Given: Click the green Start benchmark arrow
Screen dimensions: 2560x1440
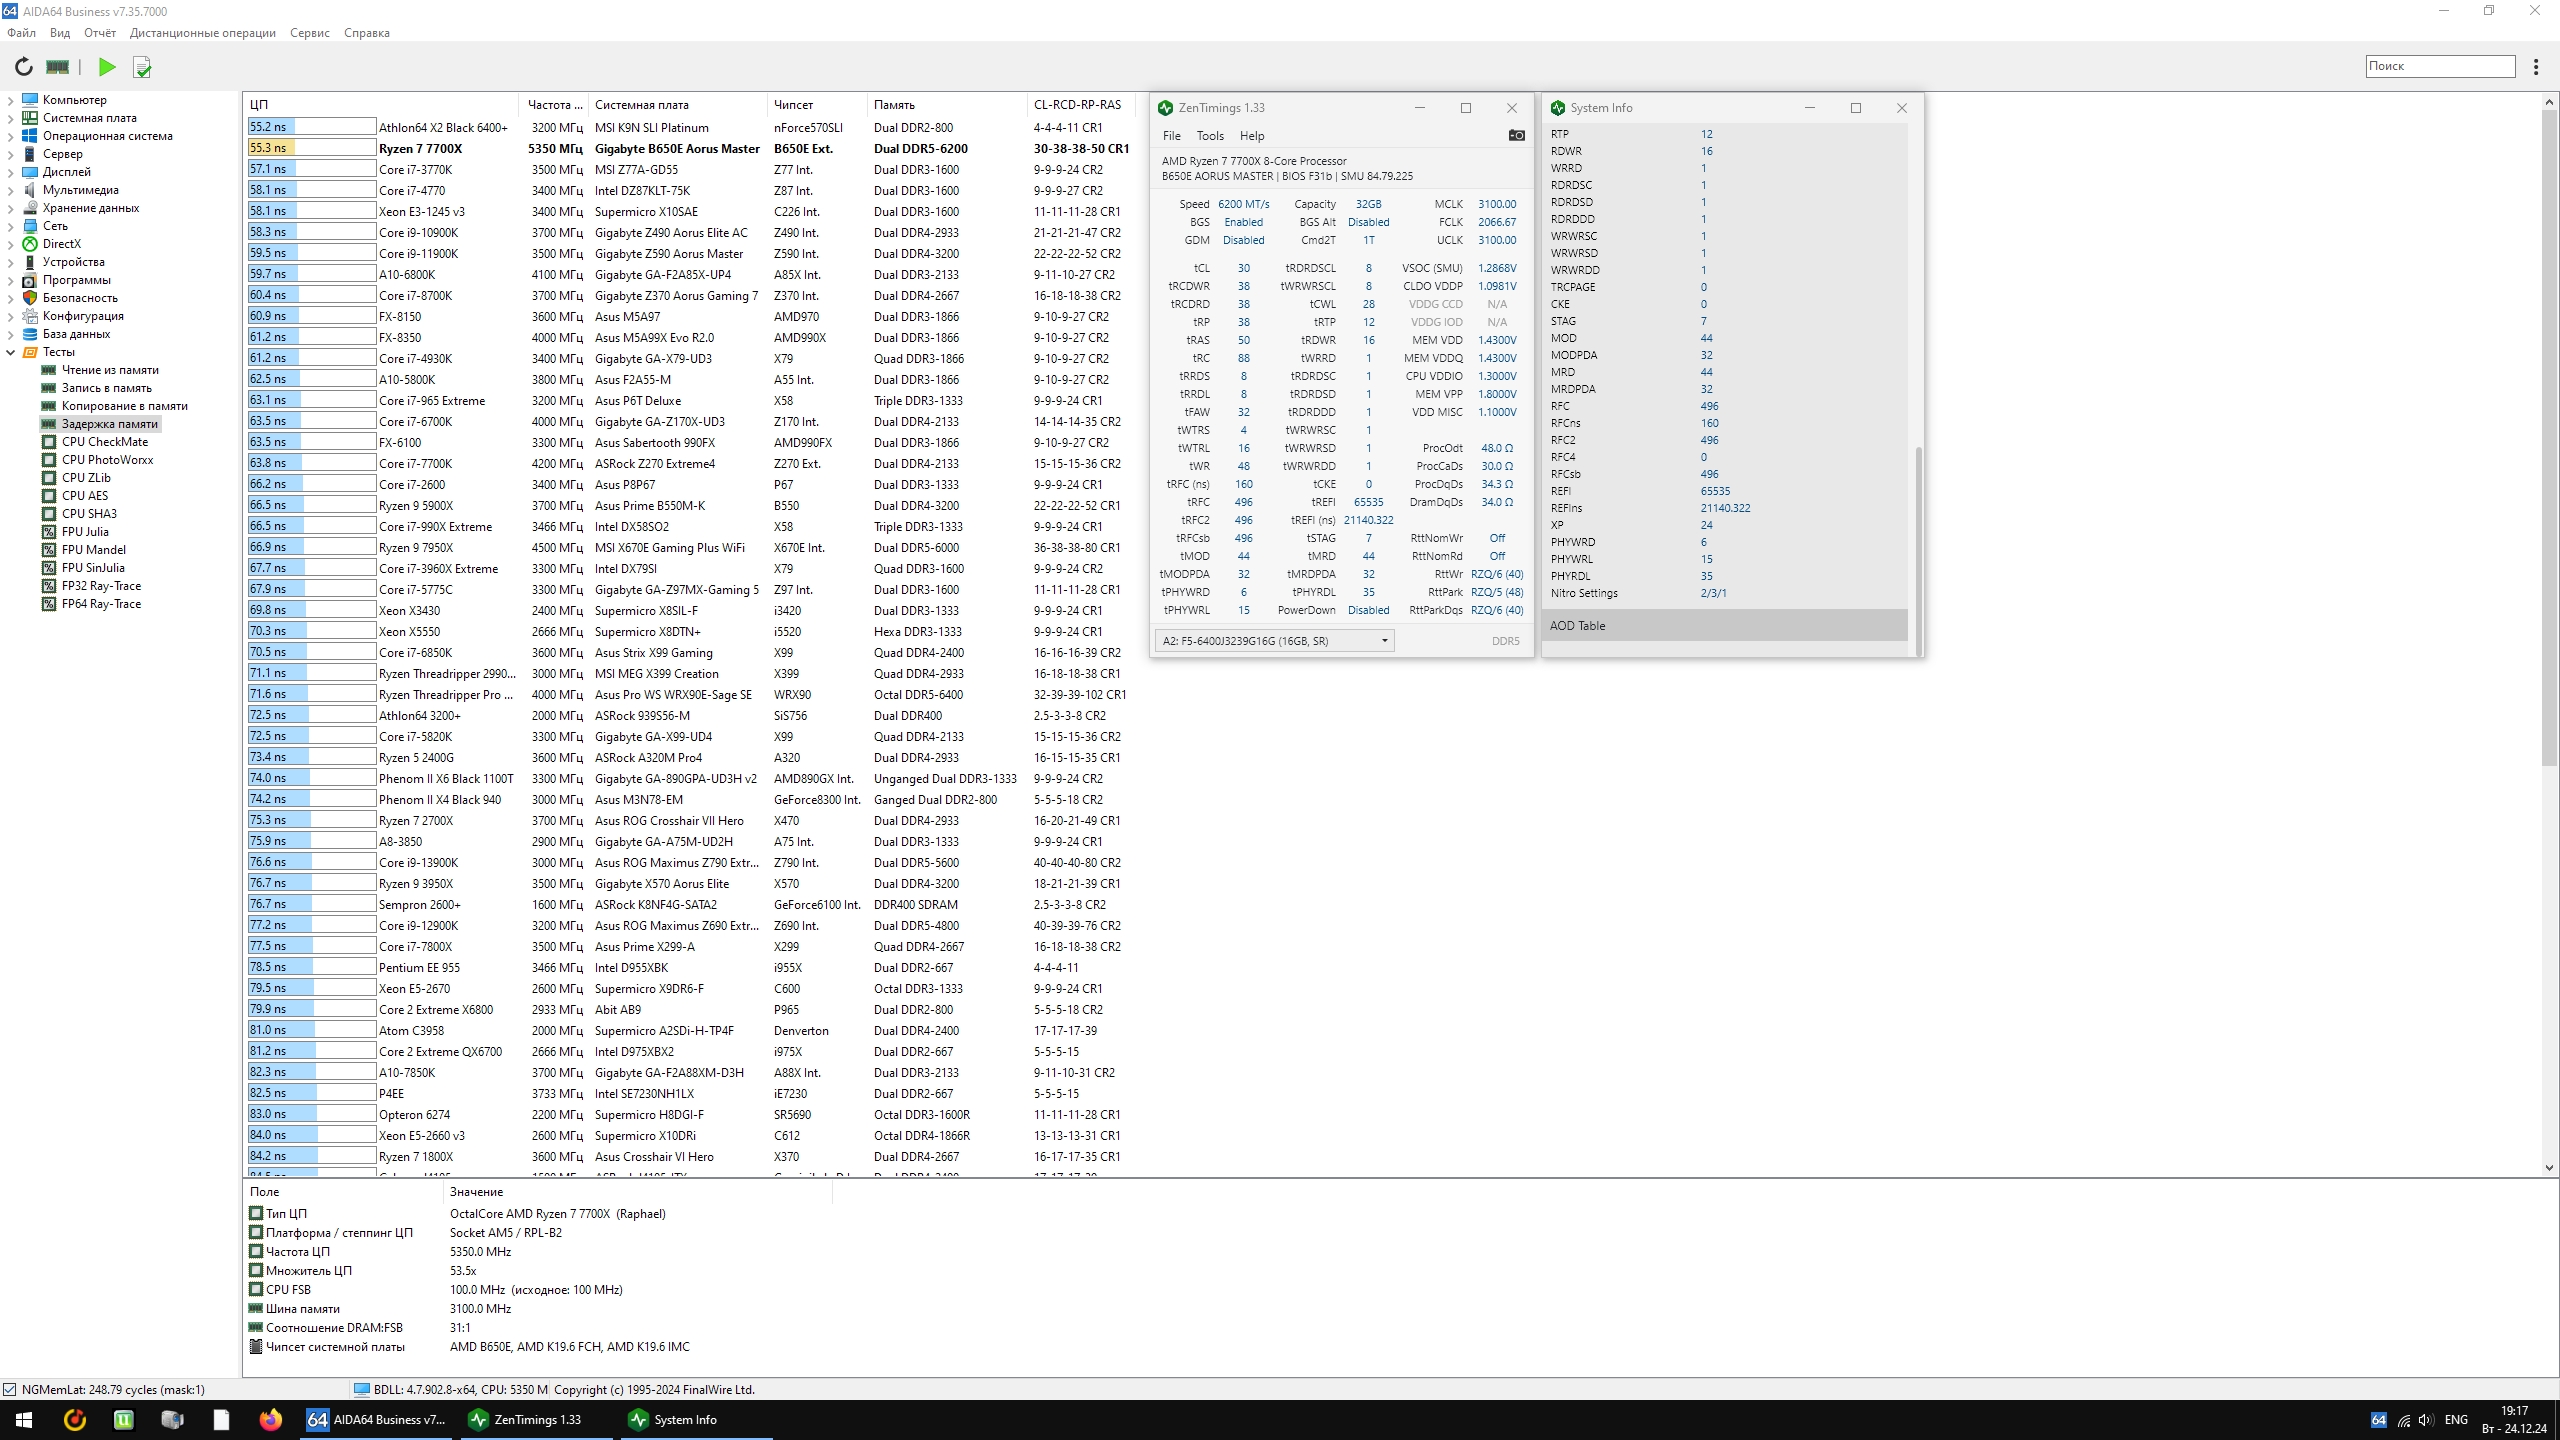Looking at the screenshot, I should pyautogui.click(x=107, y=67).
